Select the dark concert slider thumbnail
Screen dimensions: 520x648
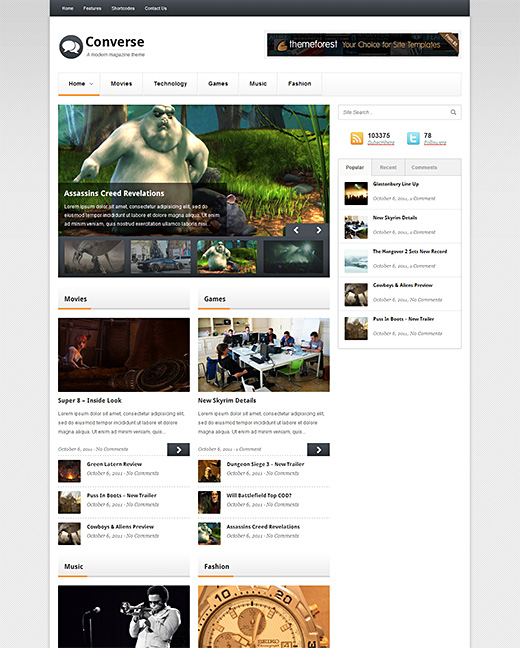(293, 257)
